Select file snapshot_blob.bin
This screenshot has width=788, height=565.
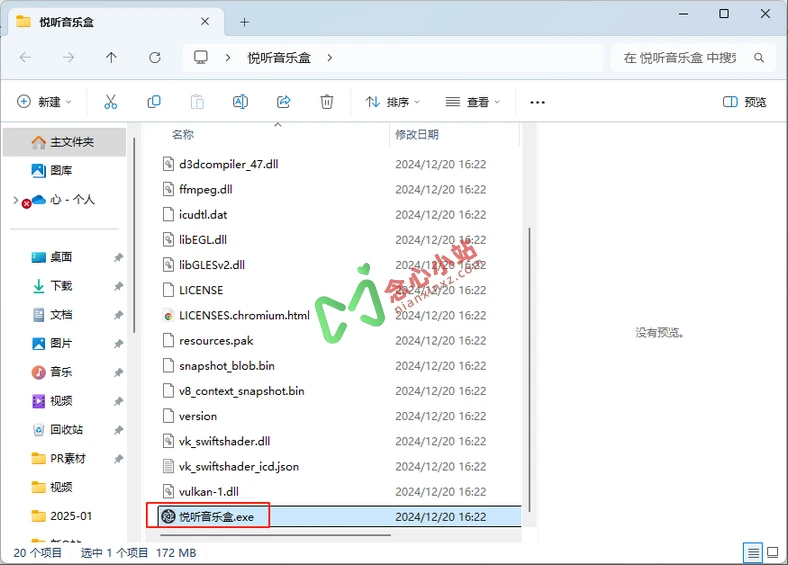[x=227, y=366]
